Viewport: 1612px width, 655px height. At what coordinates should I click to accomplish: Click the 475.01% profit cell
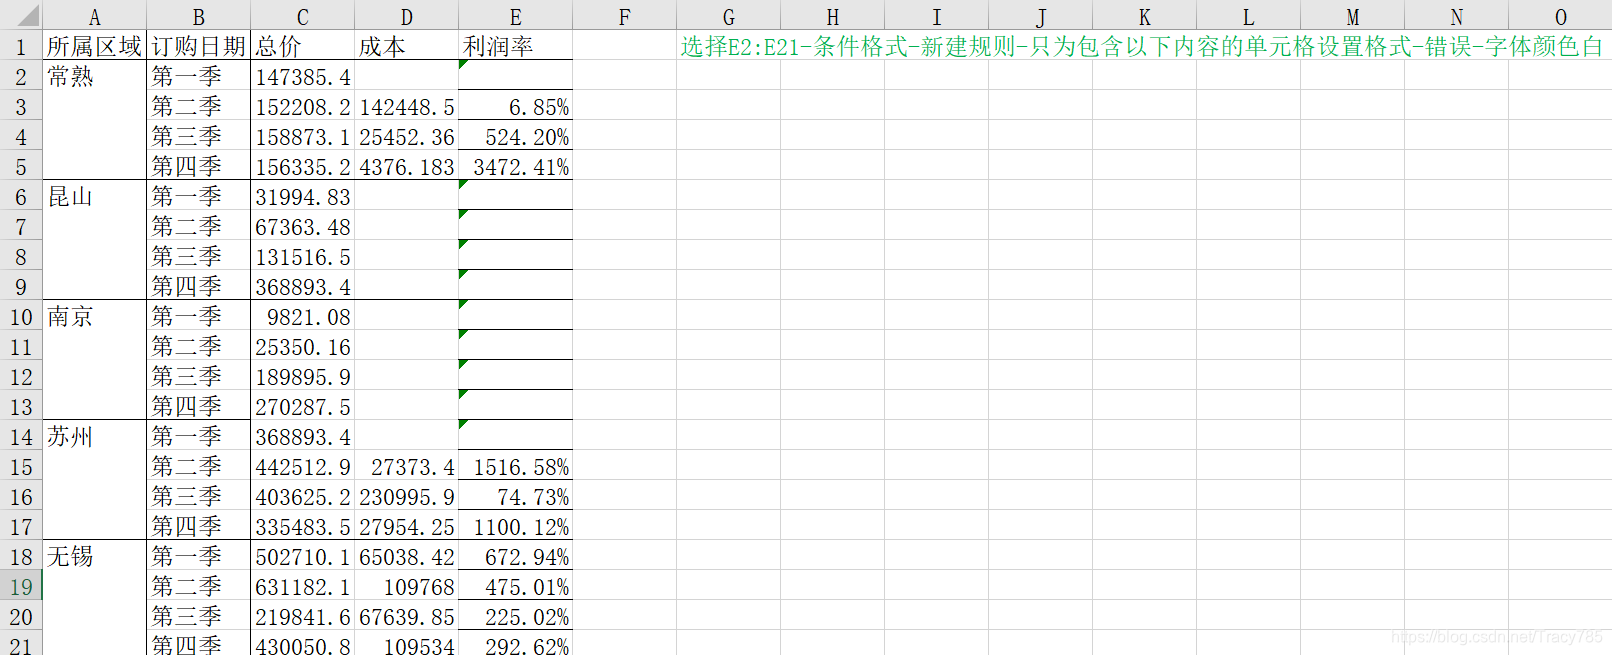(515, 586)
